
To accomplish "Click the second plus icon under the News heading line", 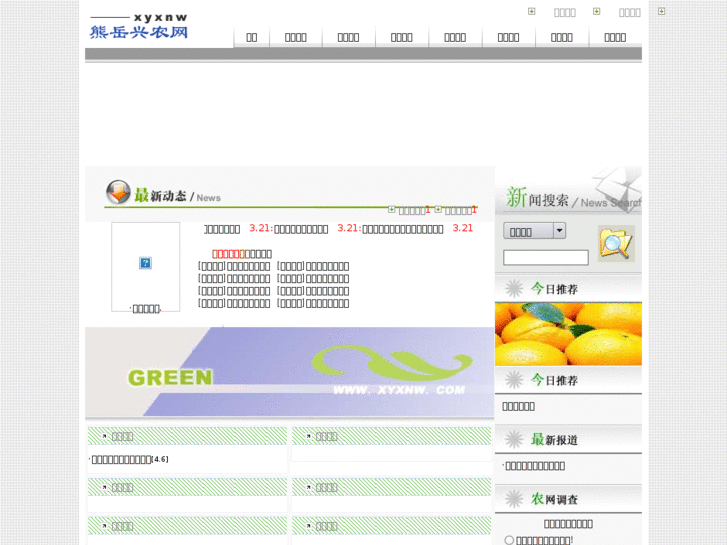I will pos(438,210).
